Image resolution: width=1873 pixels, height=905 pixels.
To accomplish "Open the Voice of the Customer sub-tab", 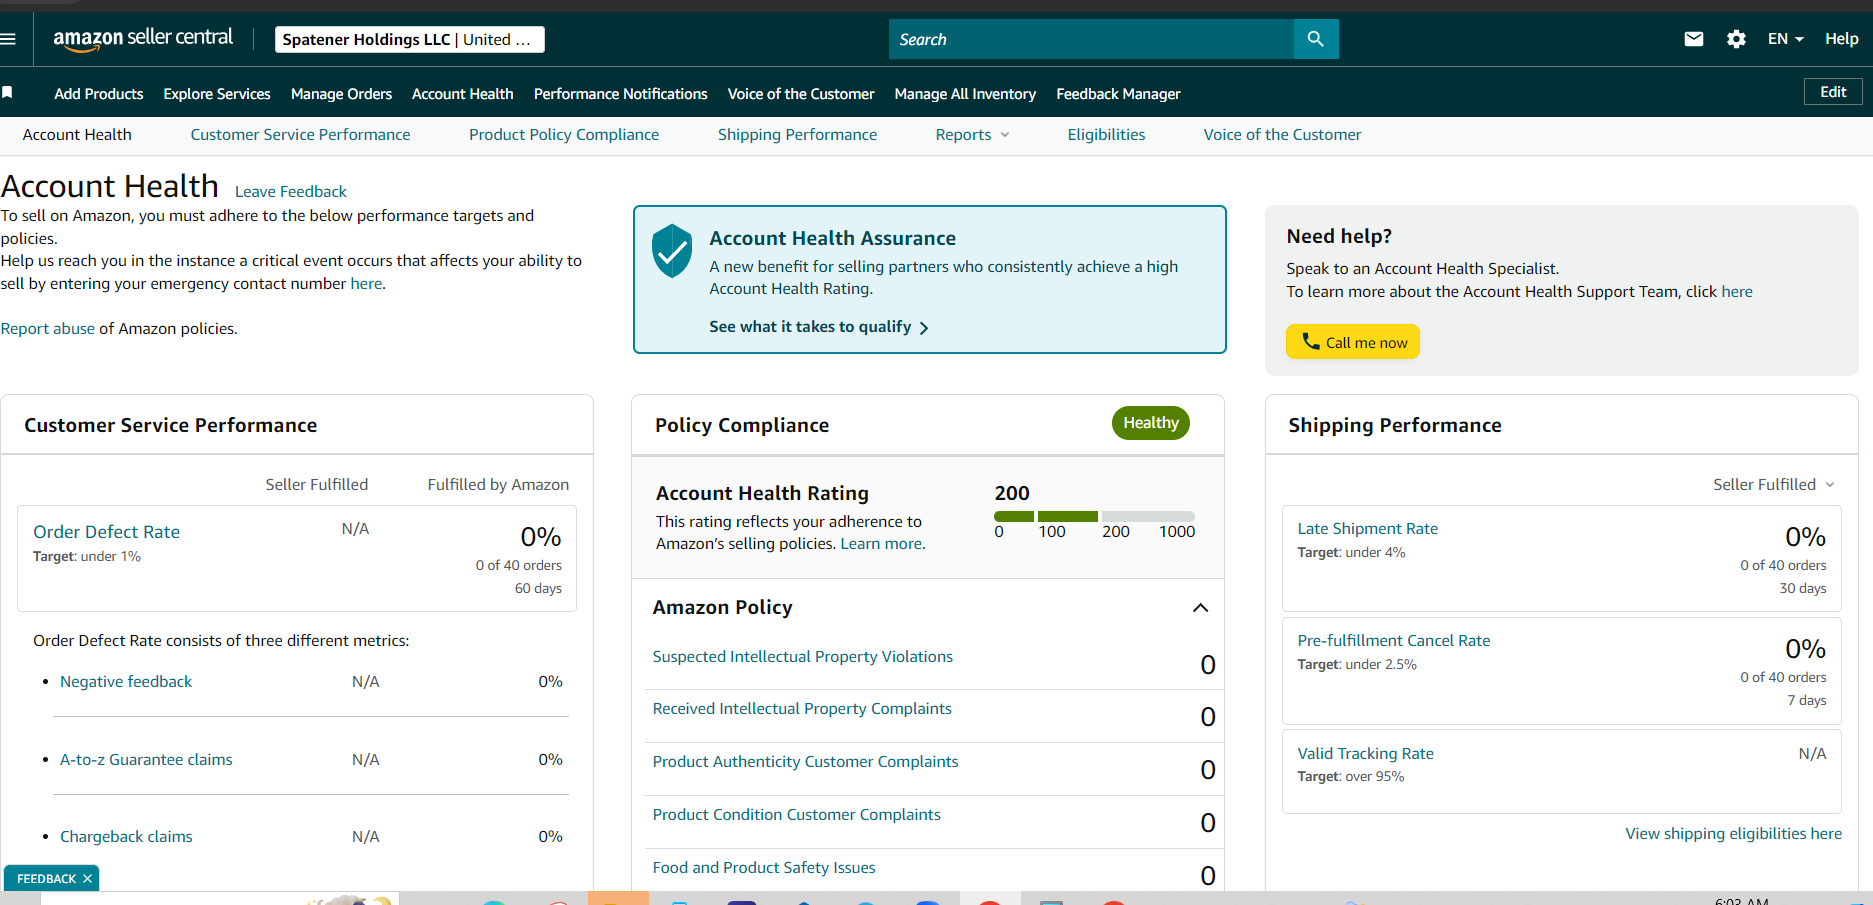I will [1282, 135].
